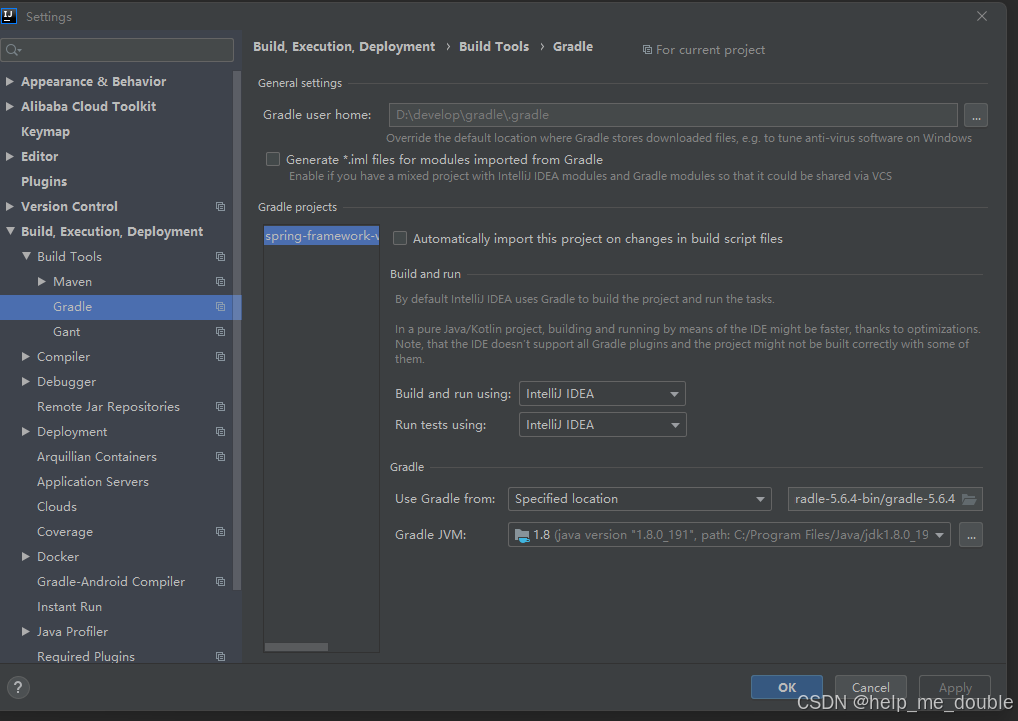Viewport: 1018px width, 721px height.
Task: Click the settings tree vertical scrollbar
Action: [237, 330]
